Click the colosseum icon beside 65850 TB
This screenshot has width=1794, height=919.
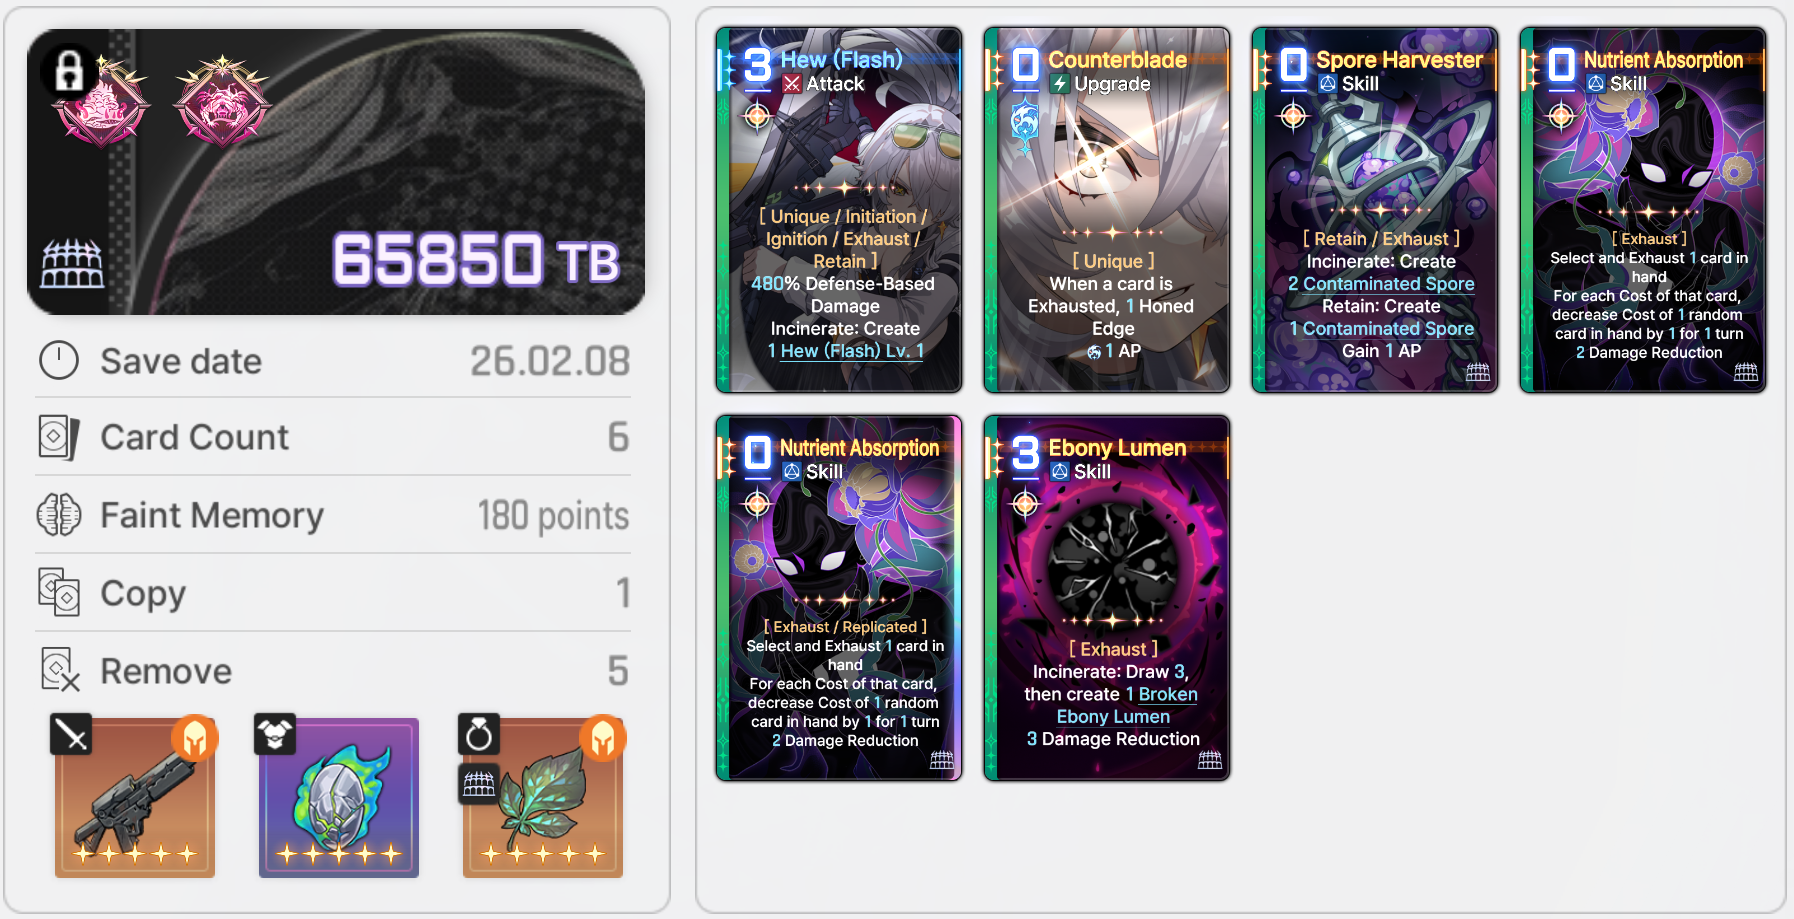coord(72,265)
